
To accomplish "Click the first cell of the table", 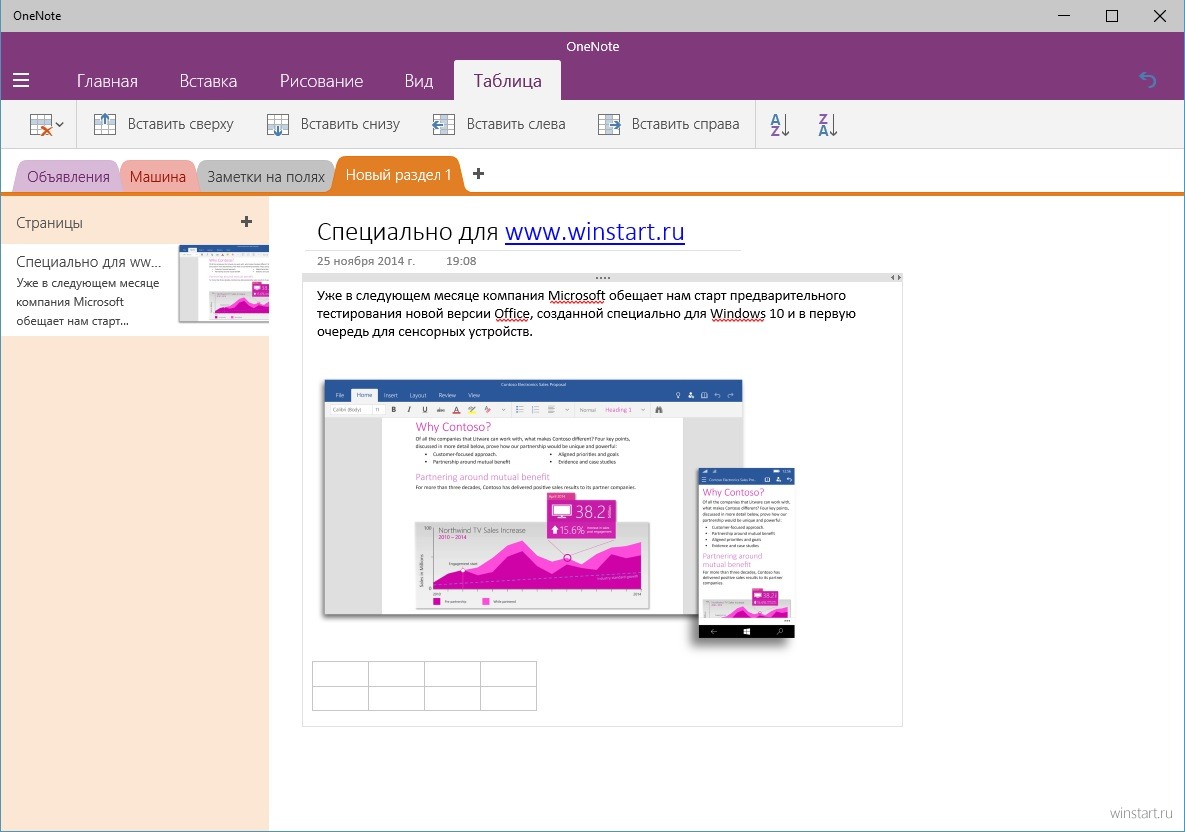I will 340,674.
